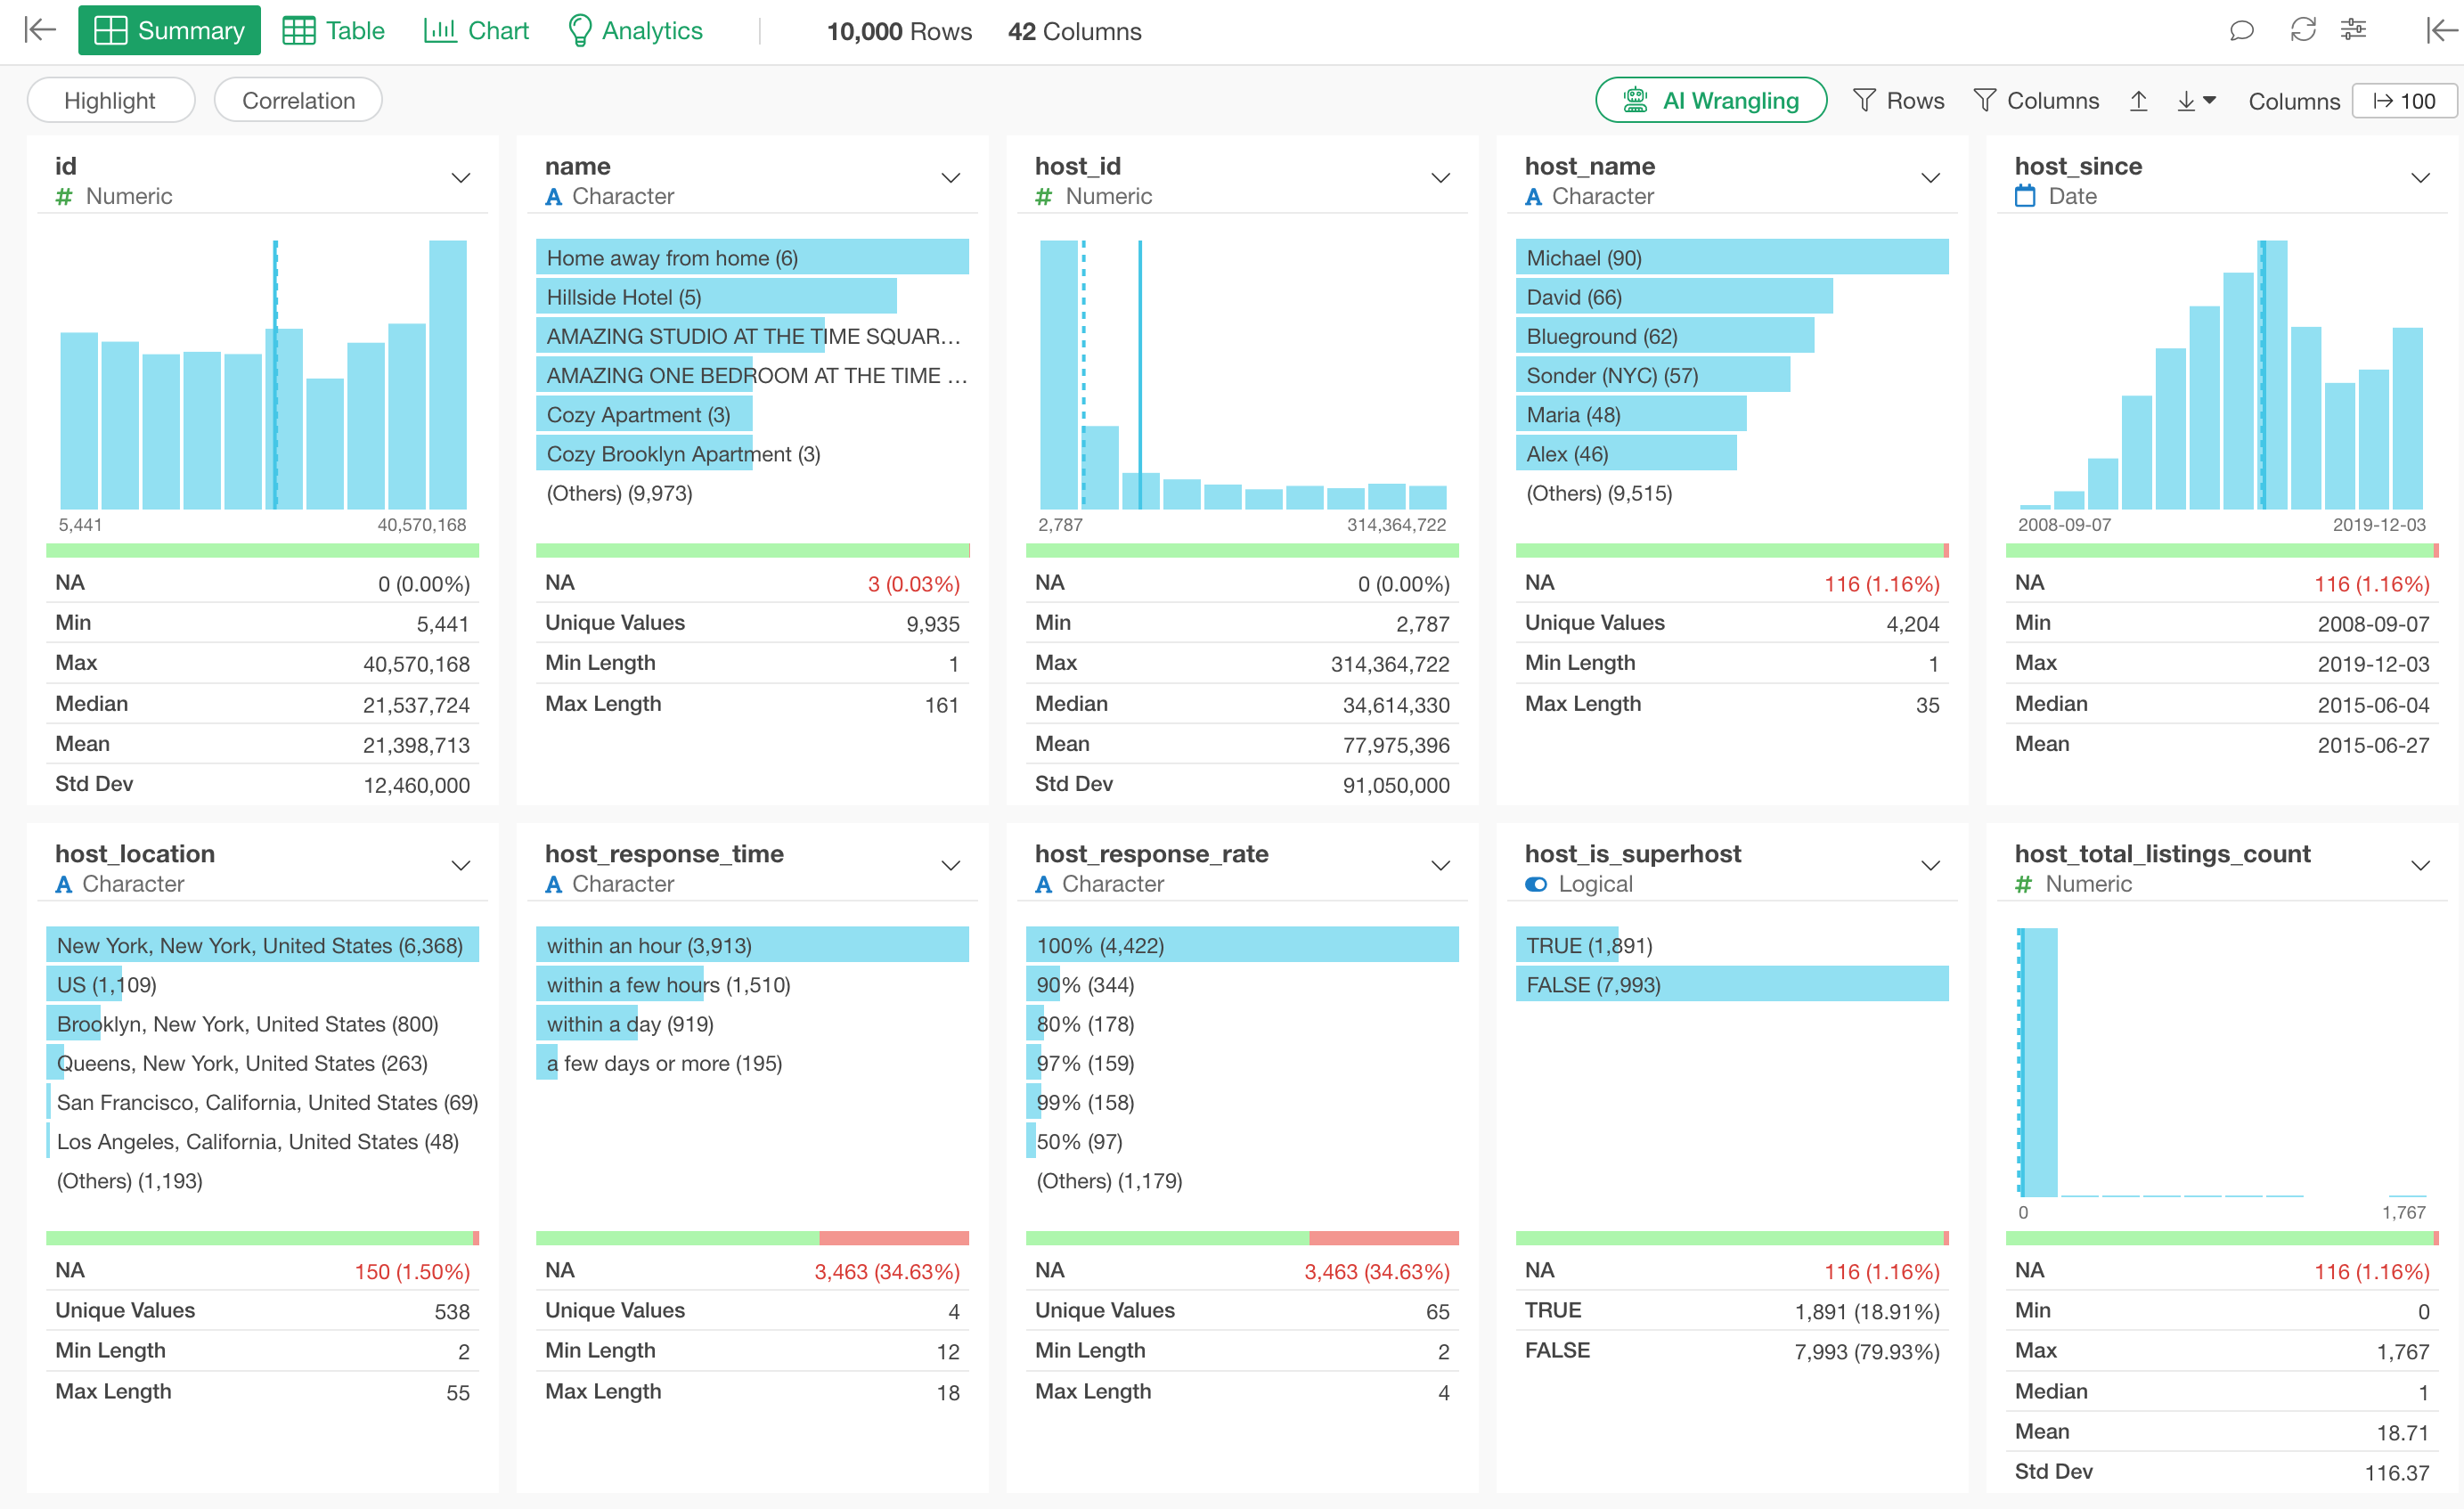Toggle the Correlation mode button

298,101
